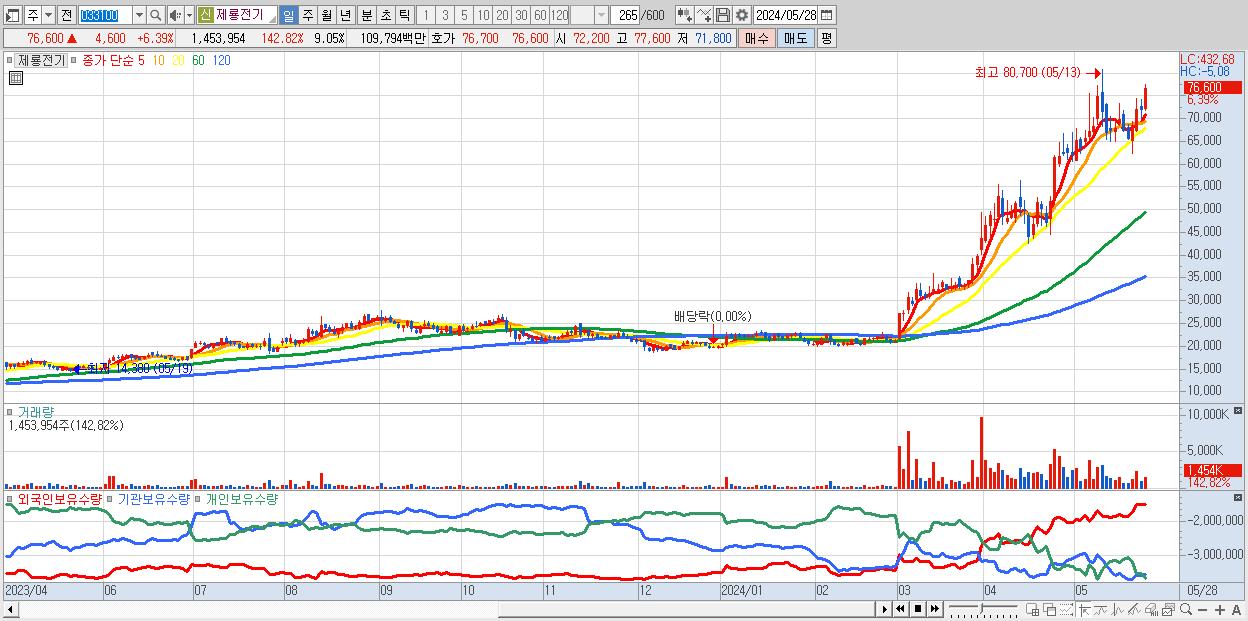Click the horizontal scrollbar right arrow at chart bottom
Viewport: 1248px width, 621px height.
point(884,609)
